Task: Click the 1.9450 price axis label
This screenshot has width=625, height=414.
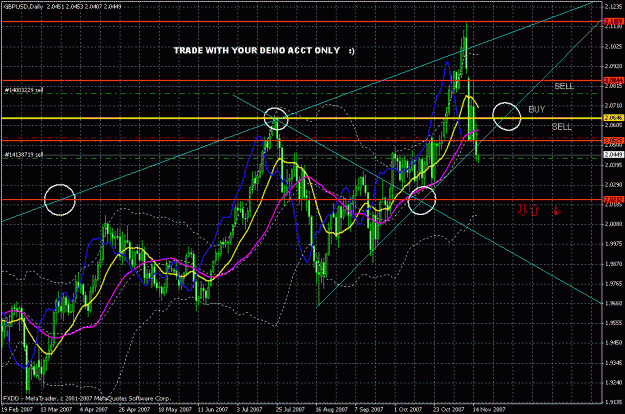Action: (613, 343)
